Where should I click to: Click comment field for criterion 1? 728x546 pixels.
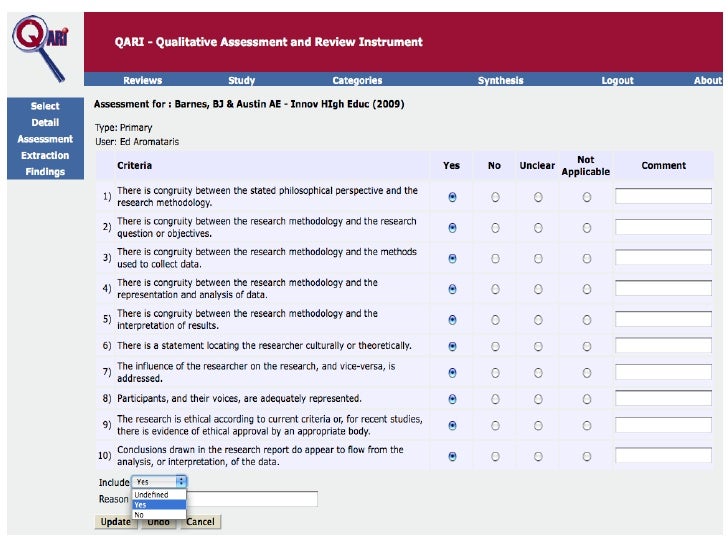[663, 196]
